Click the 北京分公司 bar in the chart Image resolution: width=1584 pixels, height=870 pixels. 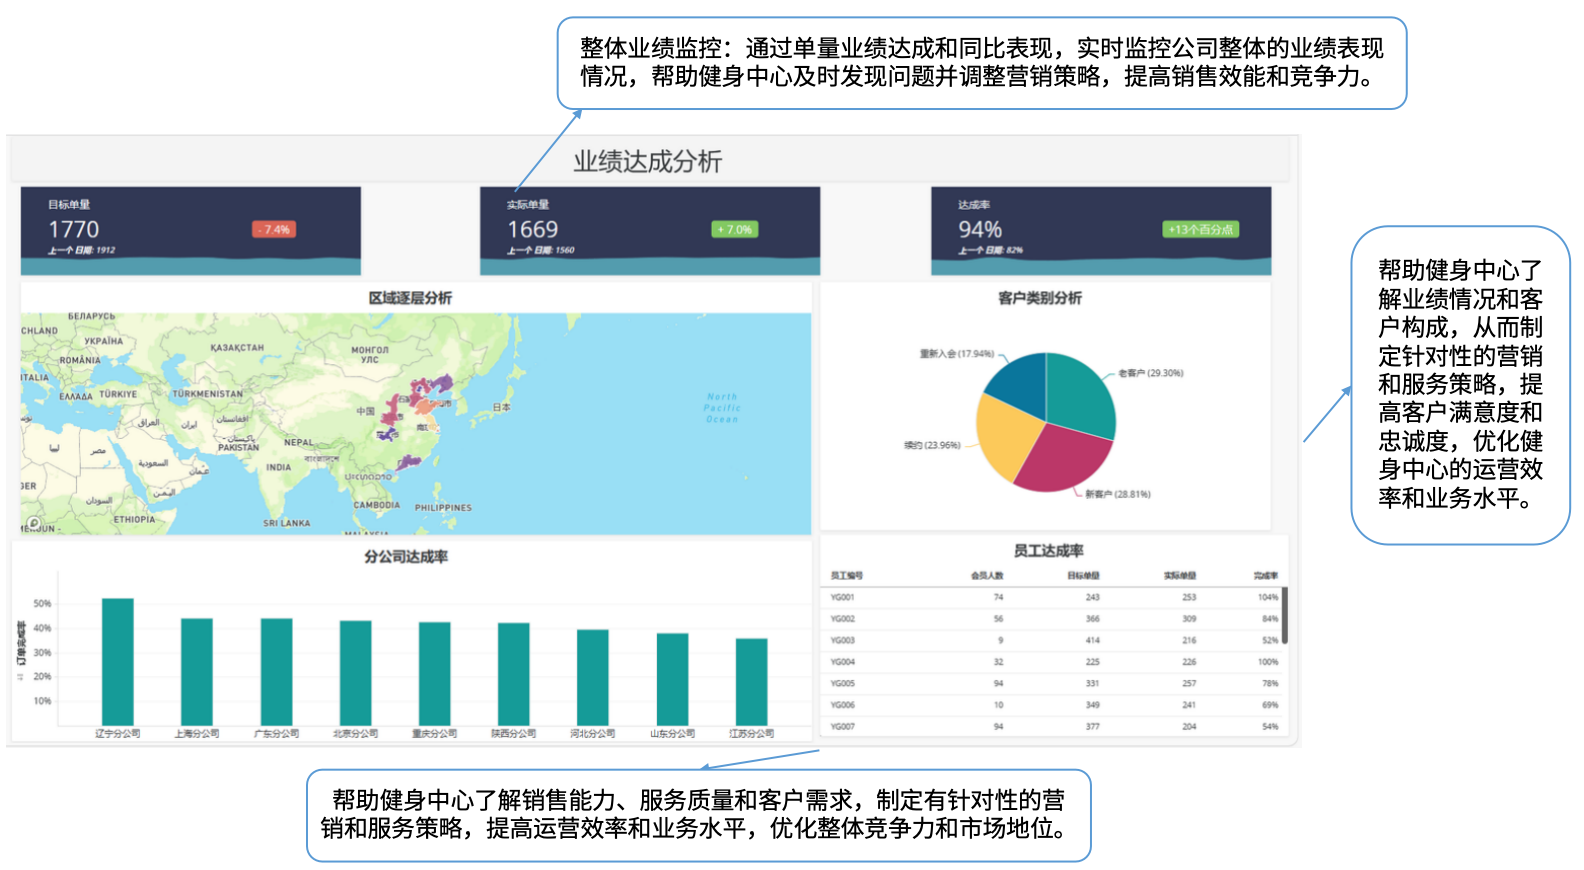click(x=355, y=672)
